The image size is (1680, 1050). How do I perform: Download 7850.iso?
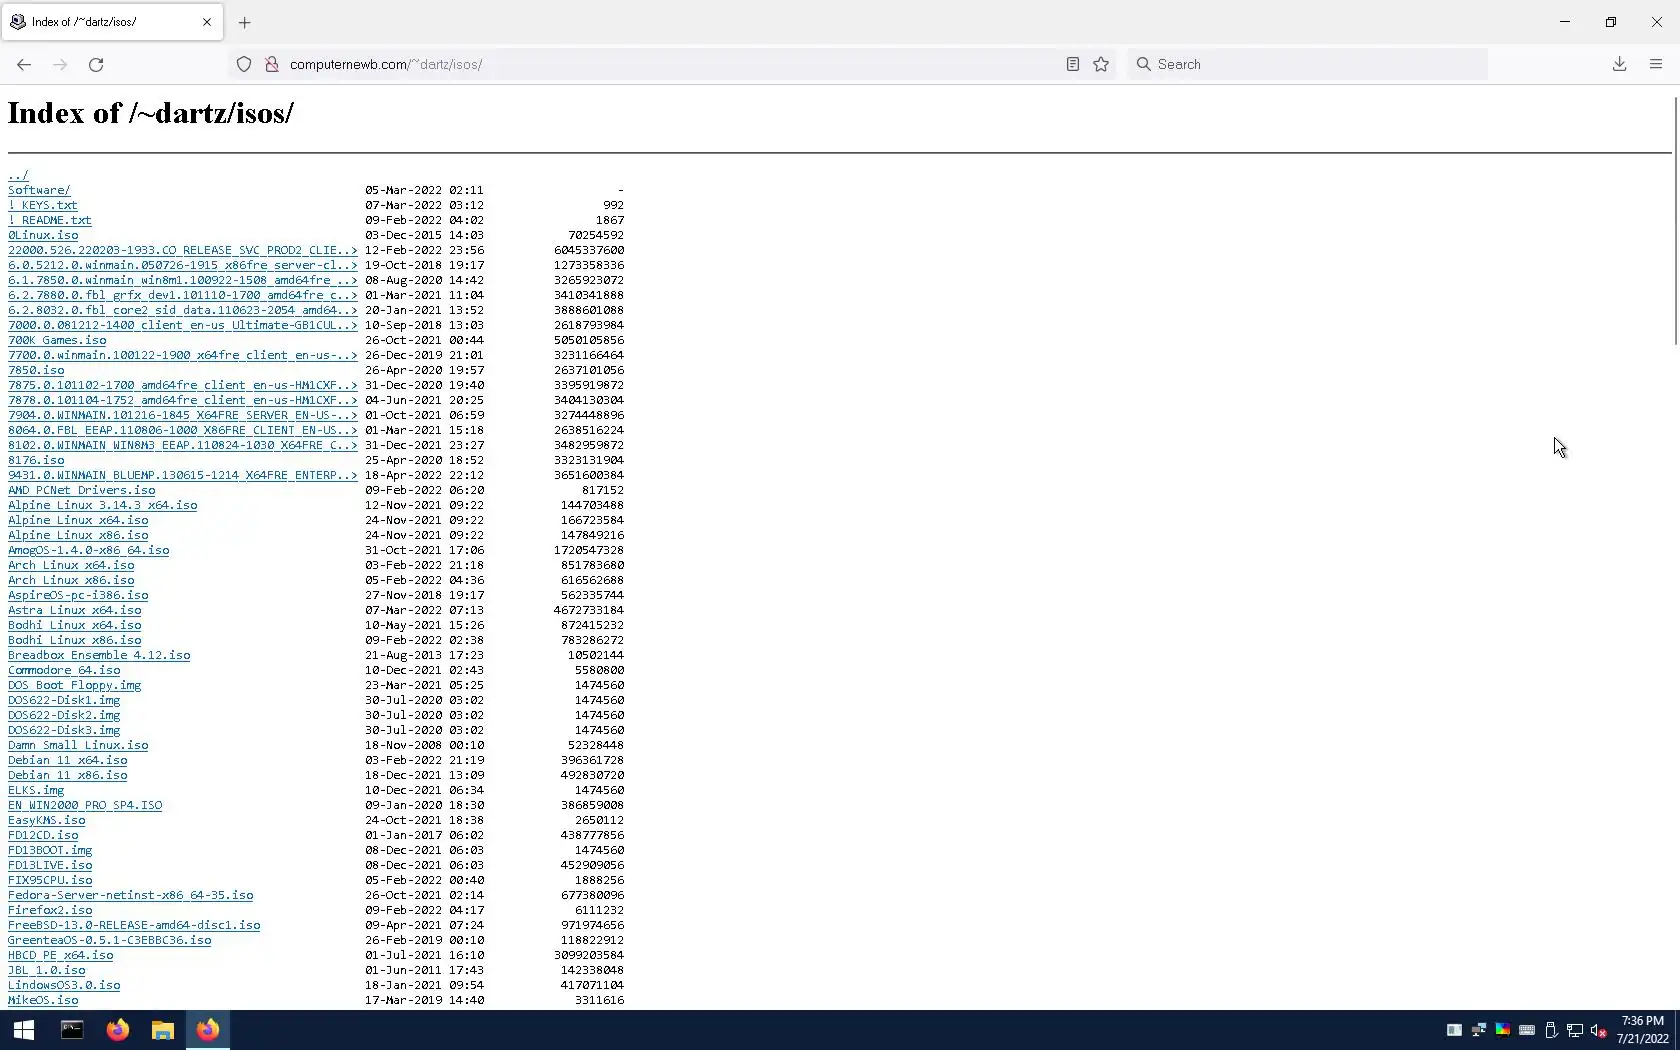tap(36, 370)
